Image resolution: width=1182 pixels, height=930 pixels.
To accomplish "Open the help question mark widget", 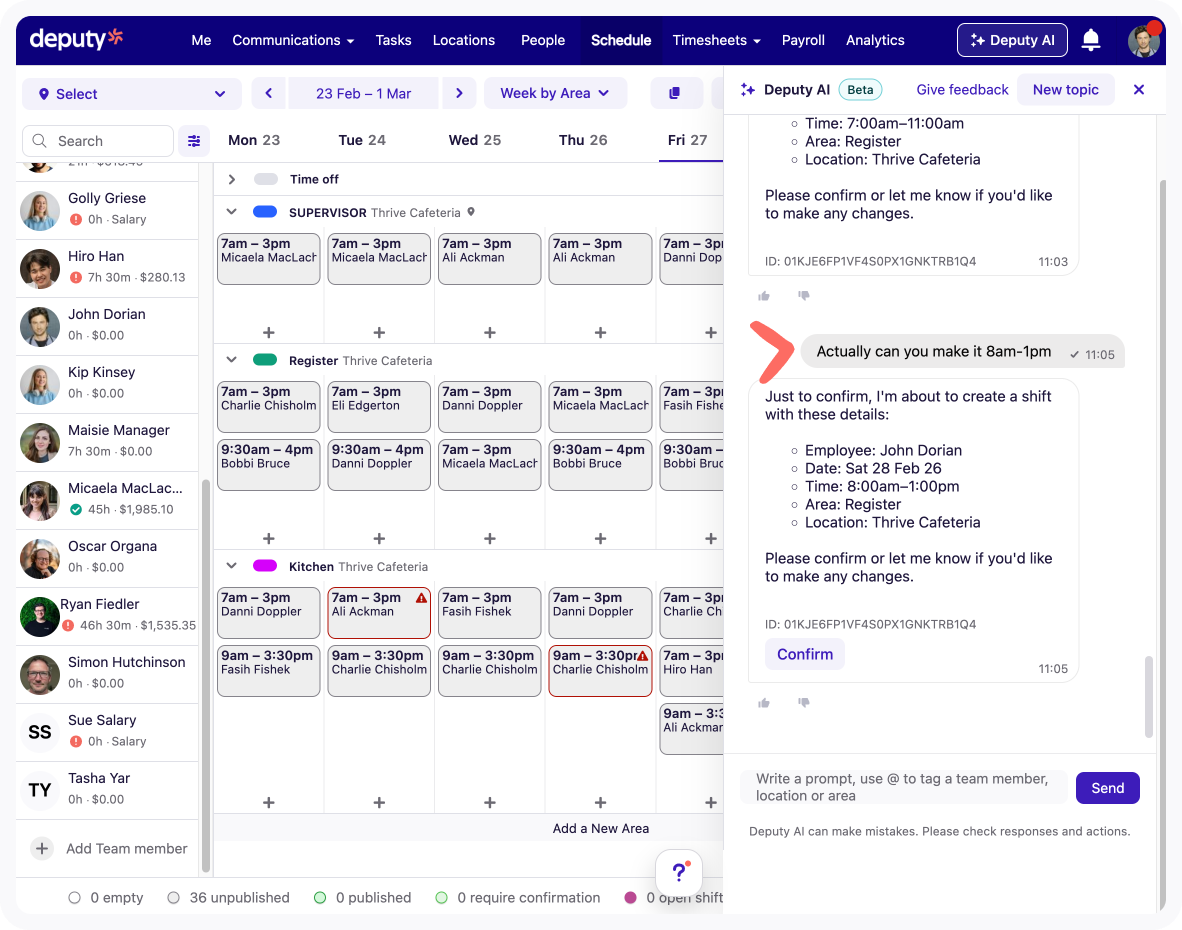I will (x=679, y=872).
